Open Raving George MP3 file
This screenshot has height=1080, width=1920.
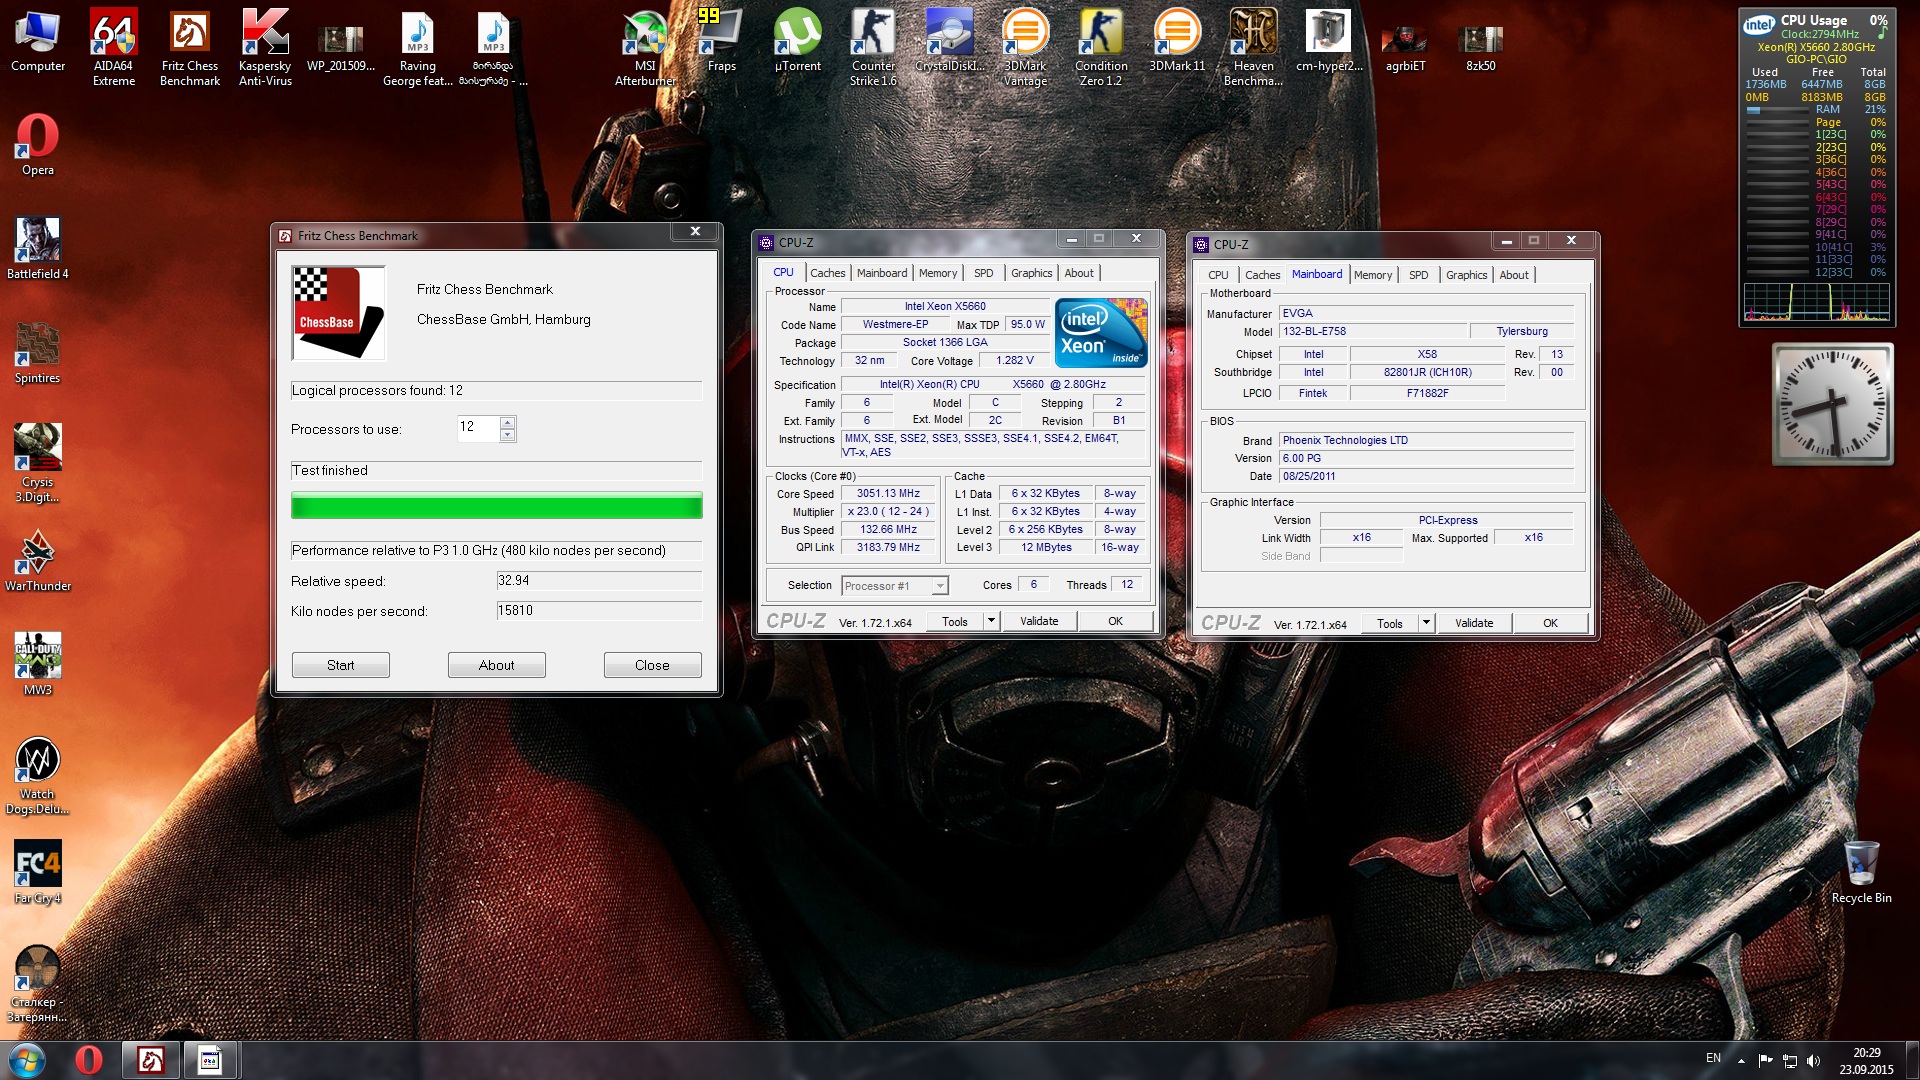[418, 47]
